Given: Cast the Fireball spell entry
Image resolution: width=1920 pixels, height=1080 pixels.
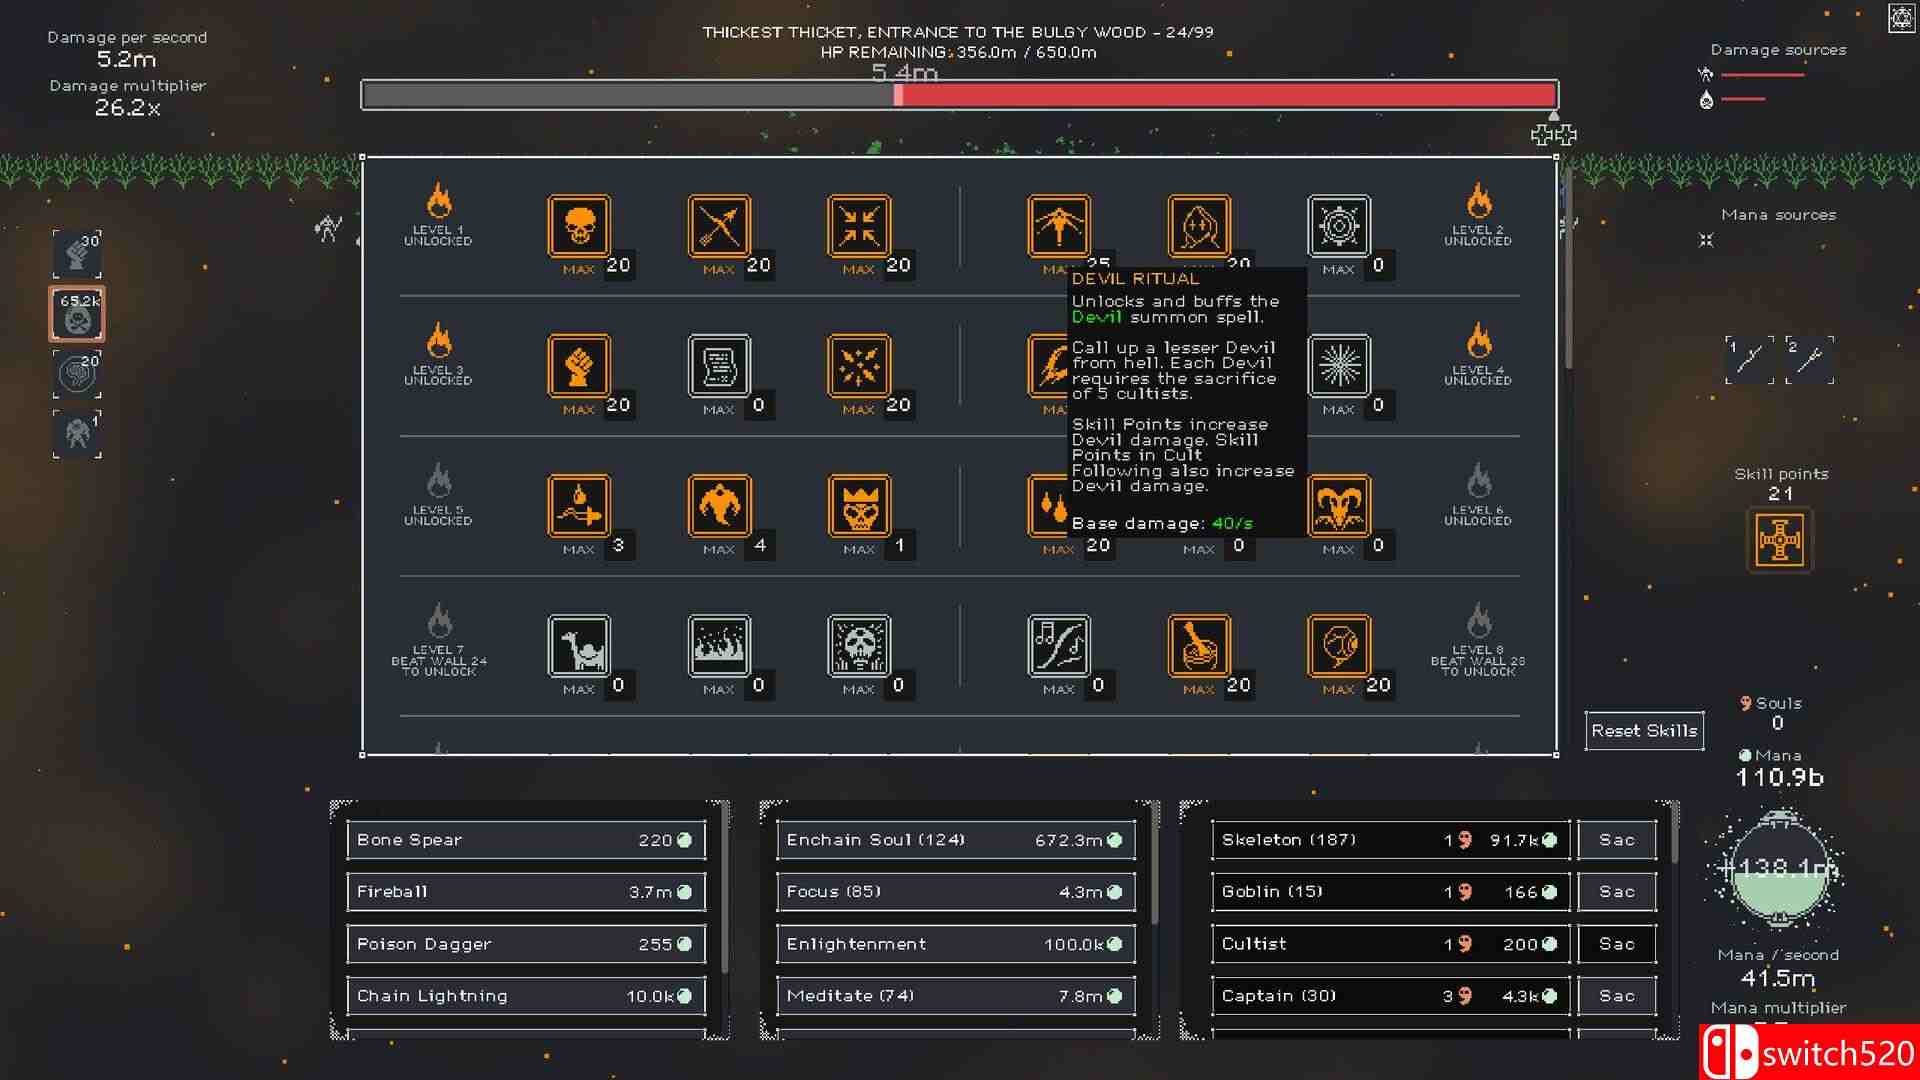Looking at the screenshot, I should coord(526,892).
